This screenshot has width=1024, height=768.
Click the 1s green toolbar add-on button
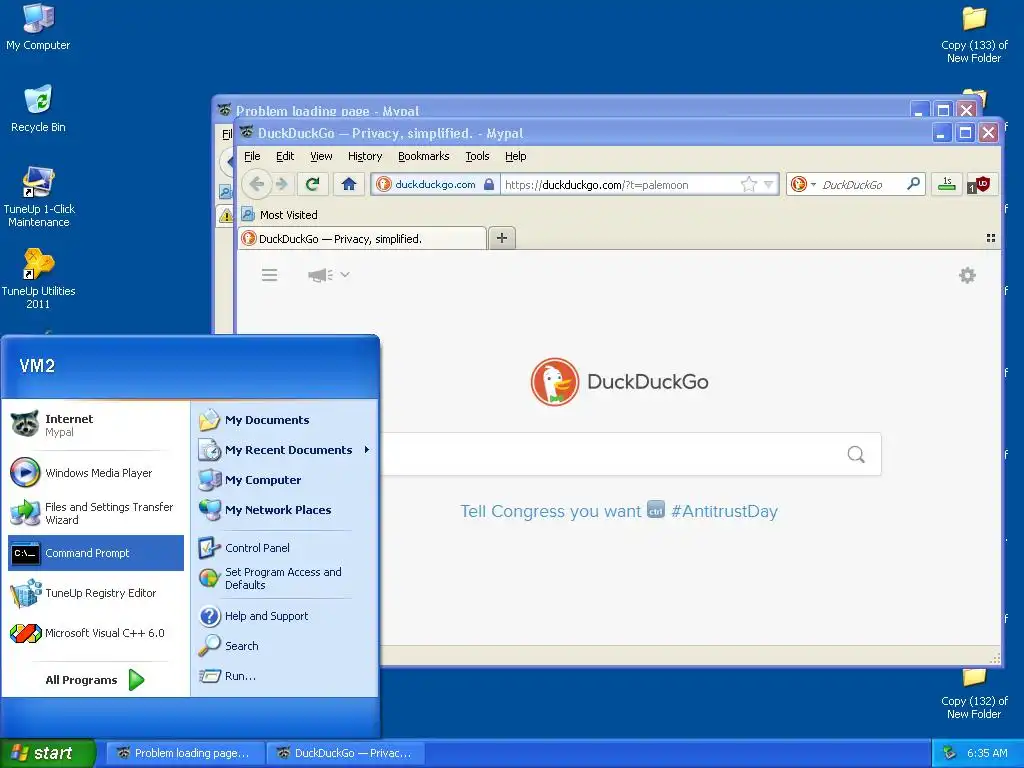947,184
